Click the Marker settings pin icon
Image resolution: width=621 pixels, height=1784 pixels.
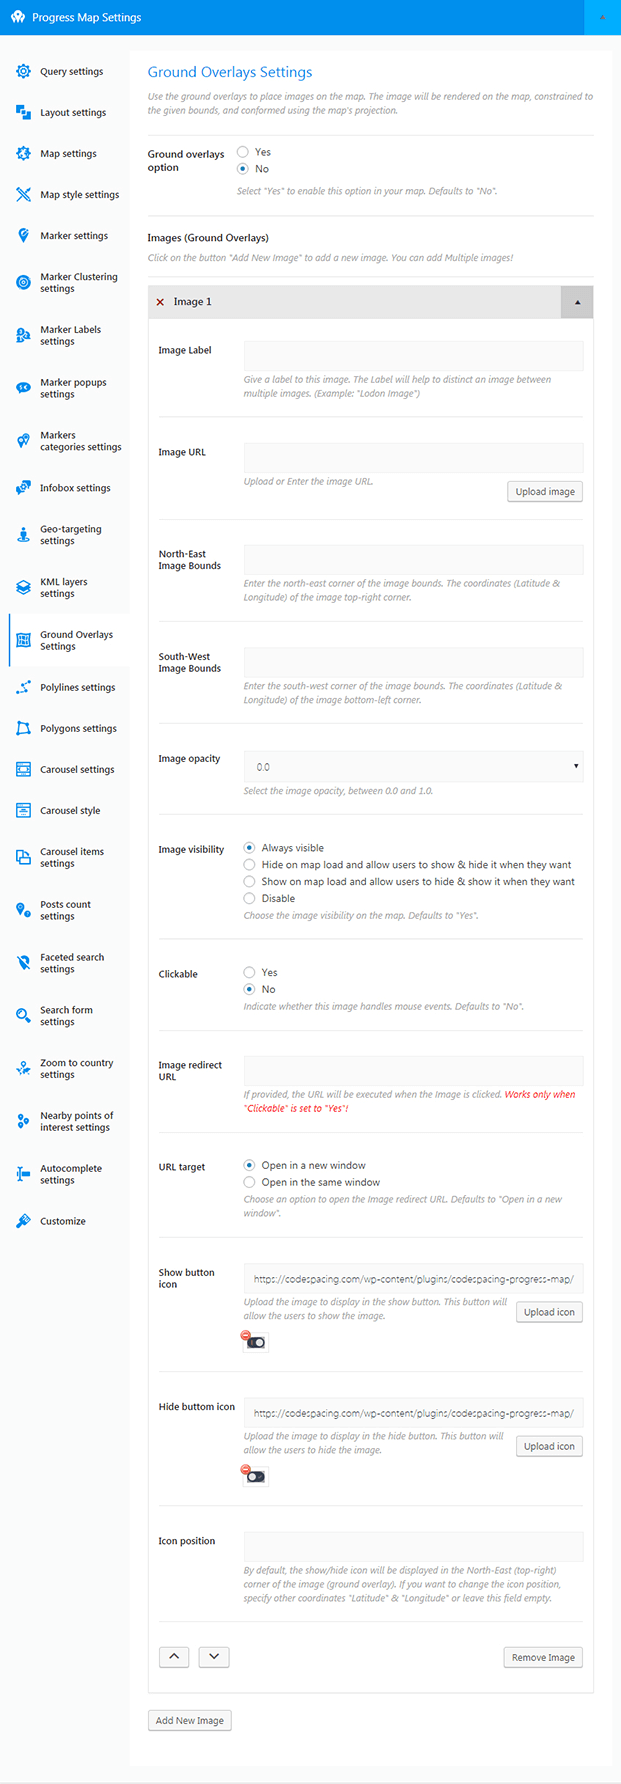(23, 235)
